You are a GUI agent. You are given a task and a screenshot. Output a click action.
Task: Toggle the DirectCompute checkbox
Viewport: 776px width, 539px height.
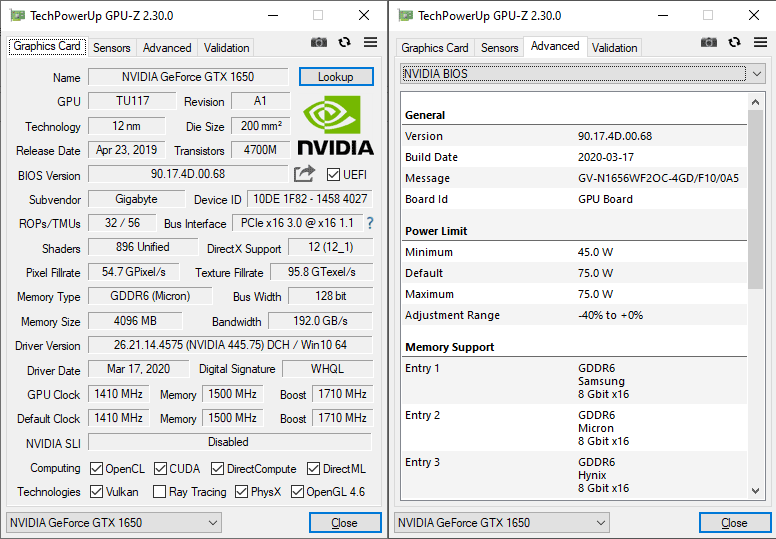pyautogui.click(x=217, y=468)
